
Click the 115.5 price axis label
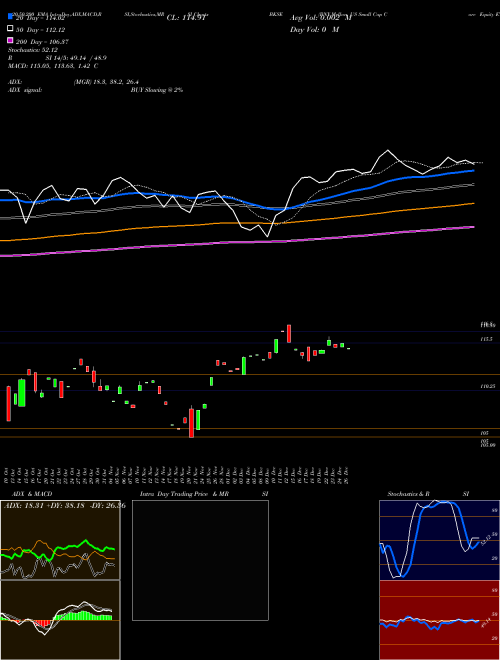[487, 339]
